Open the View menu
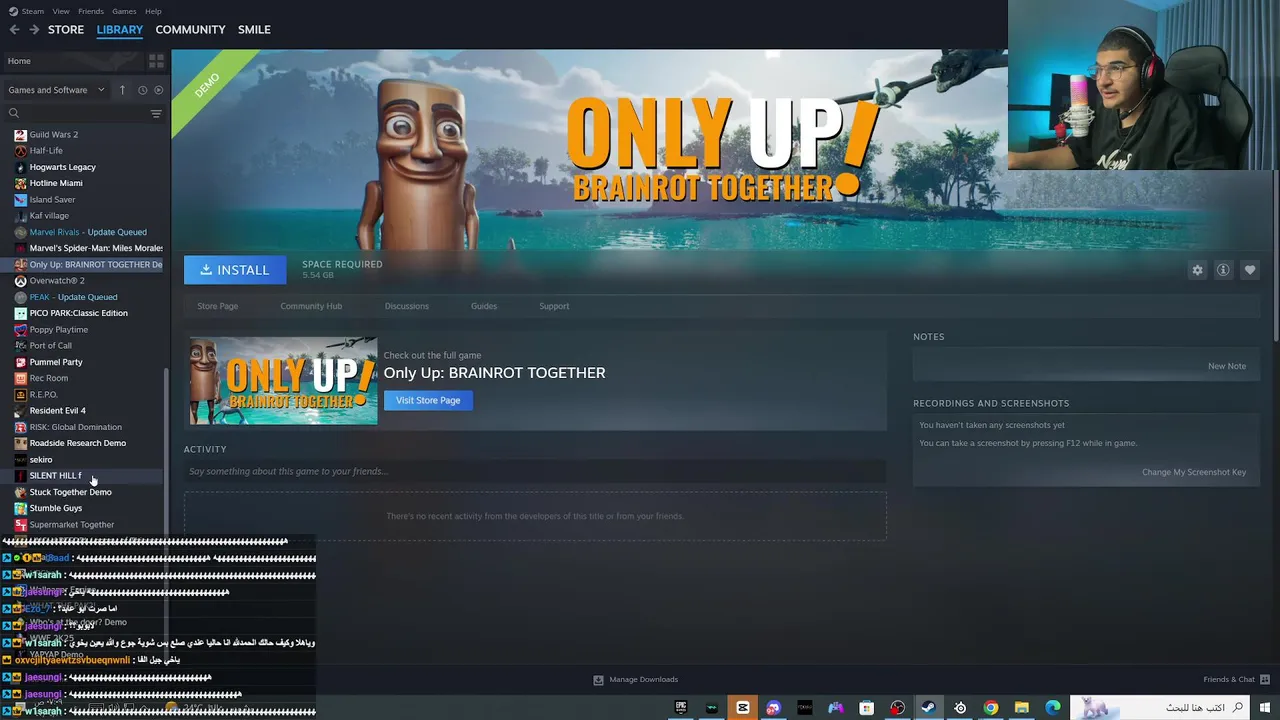 (61, 11)
